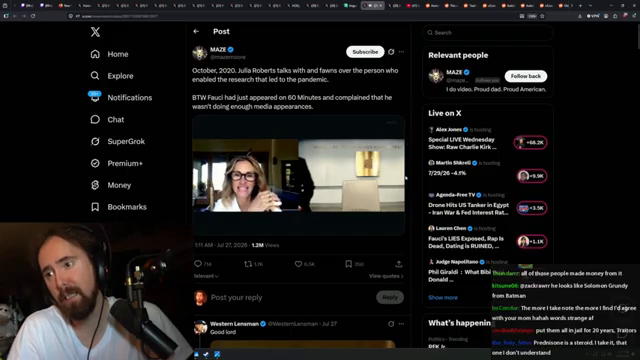The width and height of the screenshot is (640, 360).
Task: Click browser reload icon
Action: click(x=33, y=16)
